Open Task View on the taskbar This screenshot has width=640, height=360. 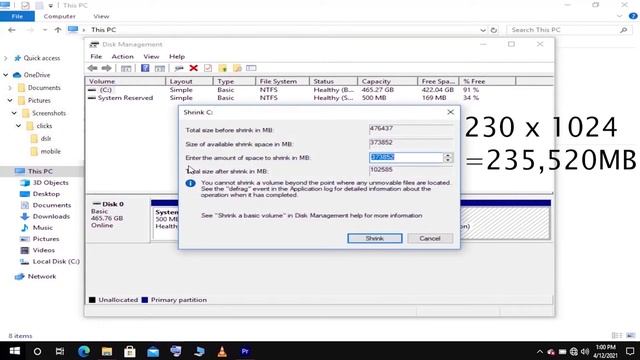point(60,351)
